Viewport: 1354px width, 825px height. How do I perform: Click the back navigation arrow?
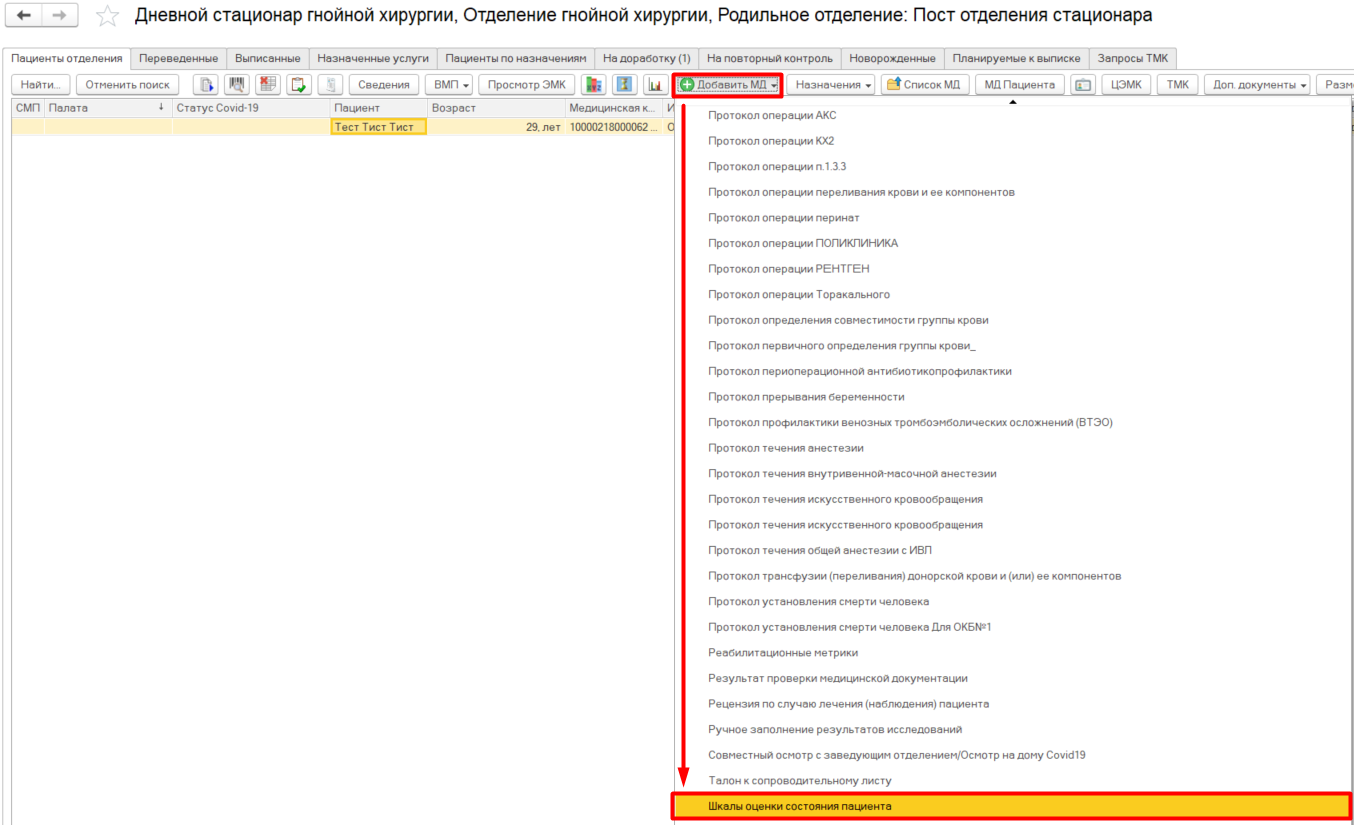coord(25,16)
